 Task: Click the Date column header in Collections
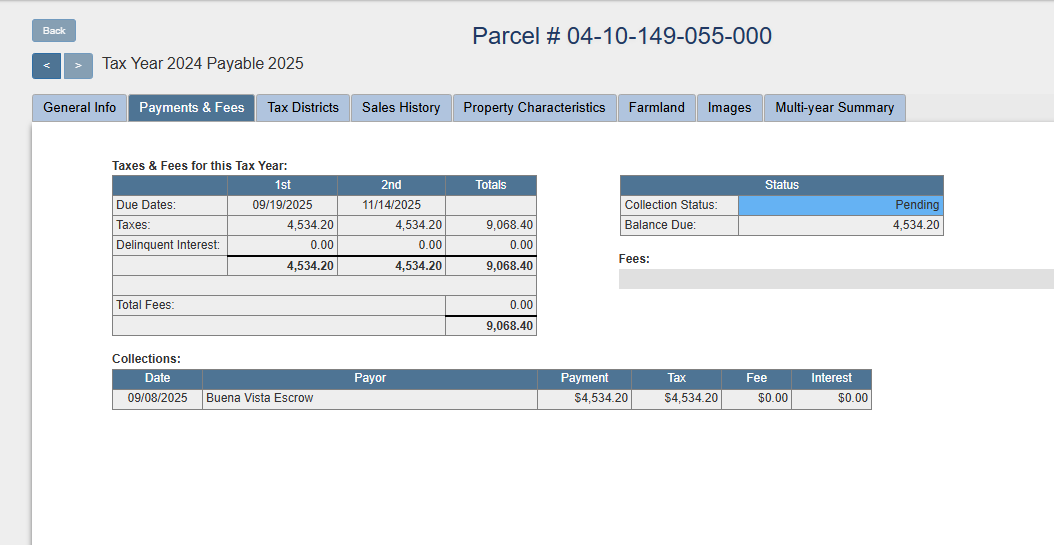click(x=158, y=378)
